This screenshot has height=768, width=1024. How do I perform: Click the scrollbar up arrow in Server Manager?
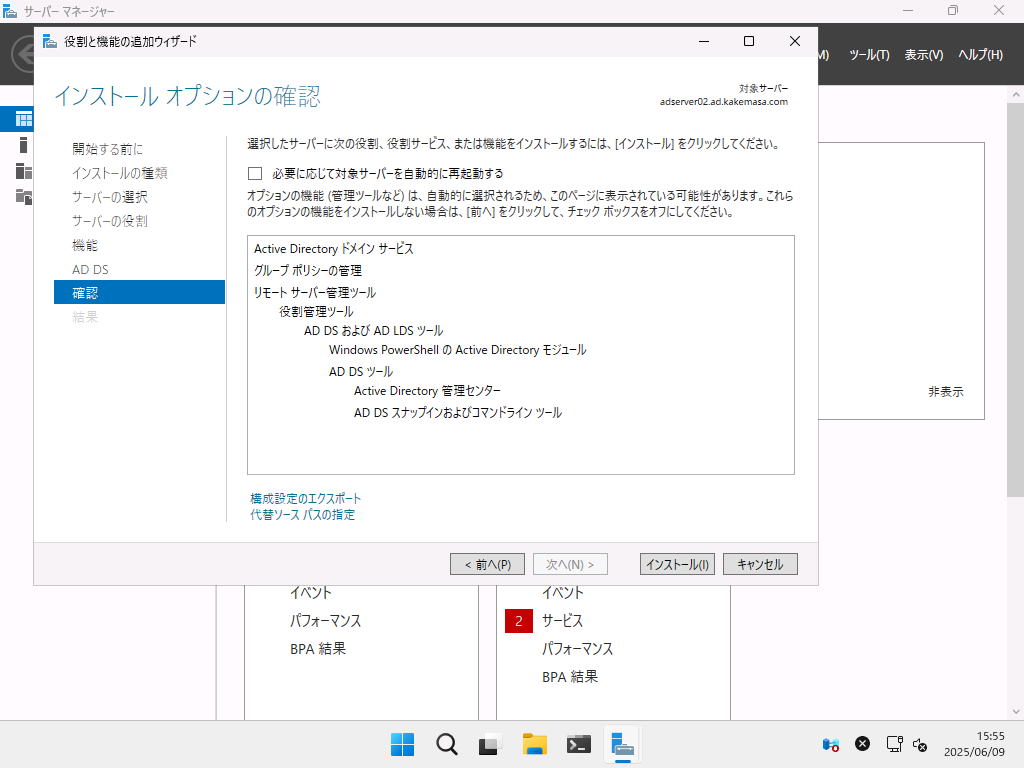tap(1016, 95)
